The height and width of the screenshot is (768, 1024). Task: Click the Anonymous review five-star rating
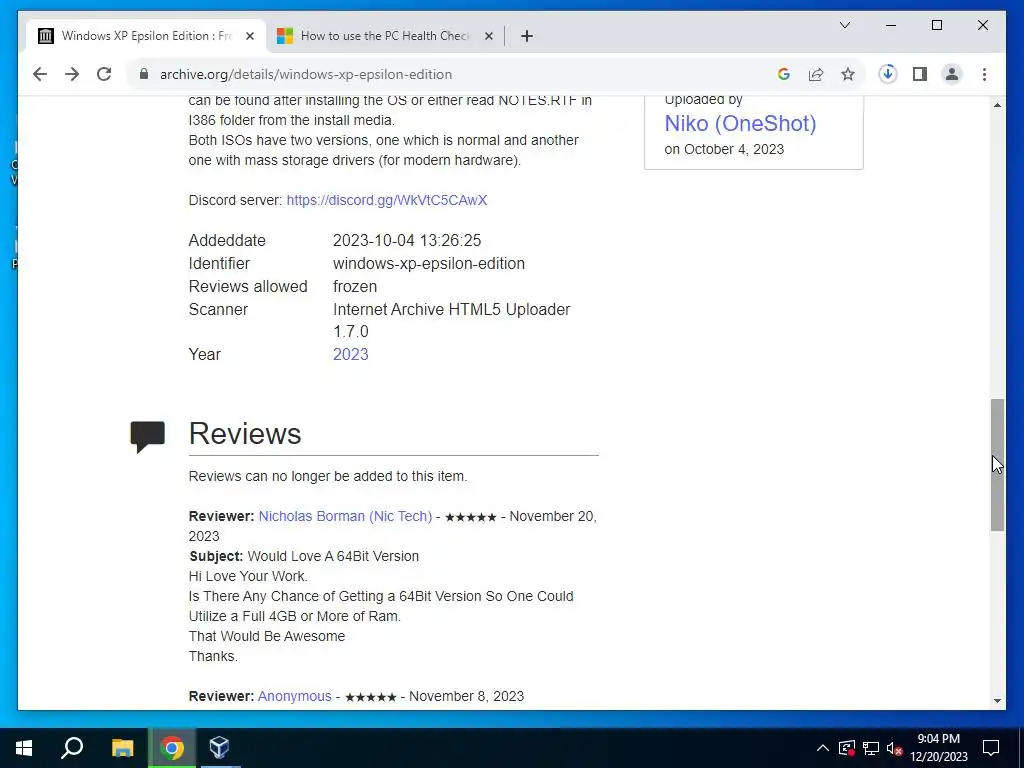click(x=370, y=697)
